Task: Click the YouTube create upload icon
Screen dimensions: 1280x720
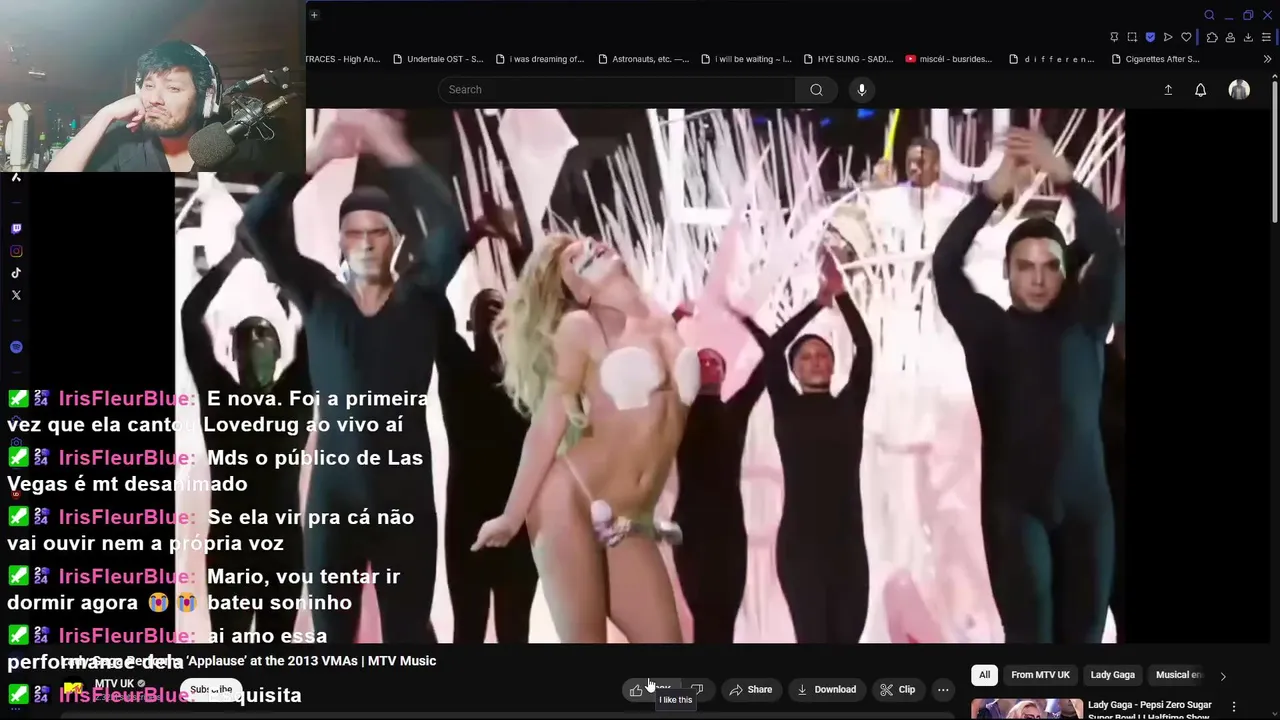Action: coord(1168,90)
